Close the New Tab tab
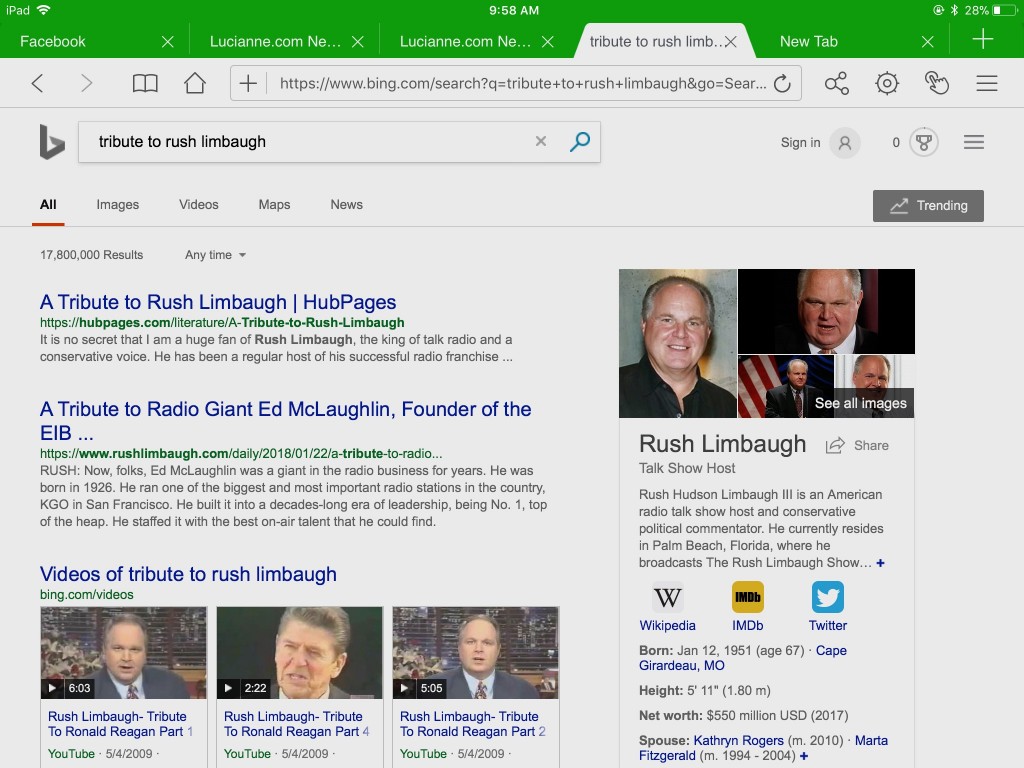This screenshot has width=1024, height=768. 927,42
